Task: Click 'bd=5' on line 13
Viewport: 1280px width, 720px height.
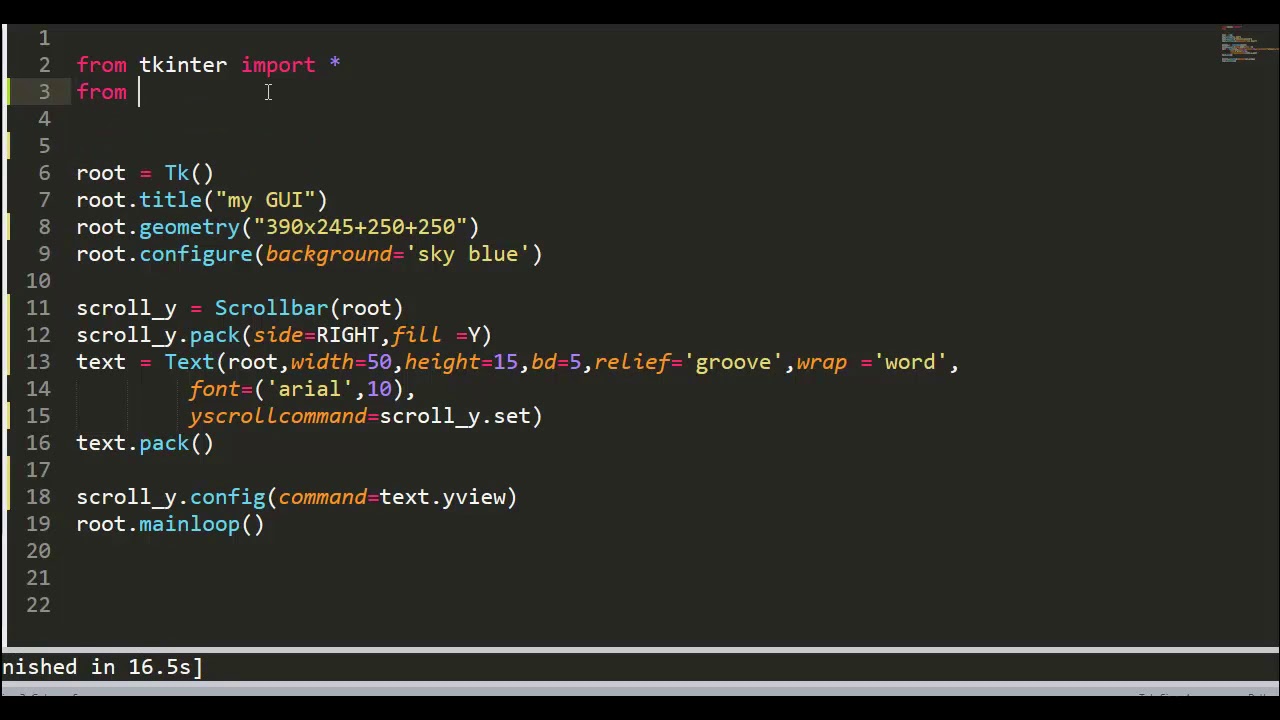Action: pyautogui.click(x=555, y=362)
